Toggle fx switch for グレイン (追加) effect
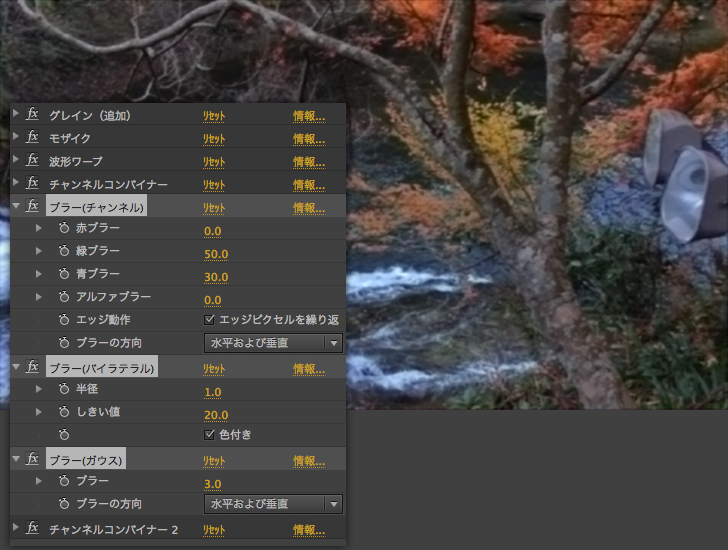This screenshot has height=550, width=728. (x=32, y=115)
